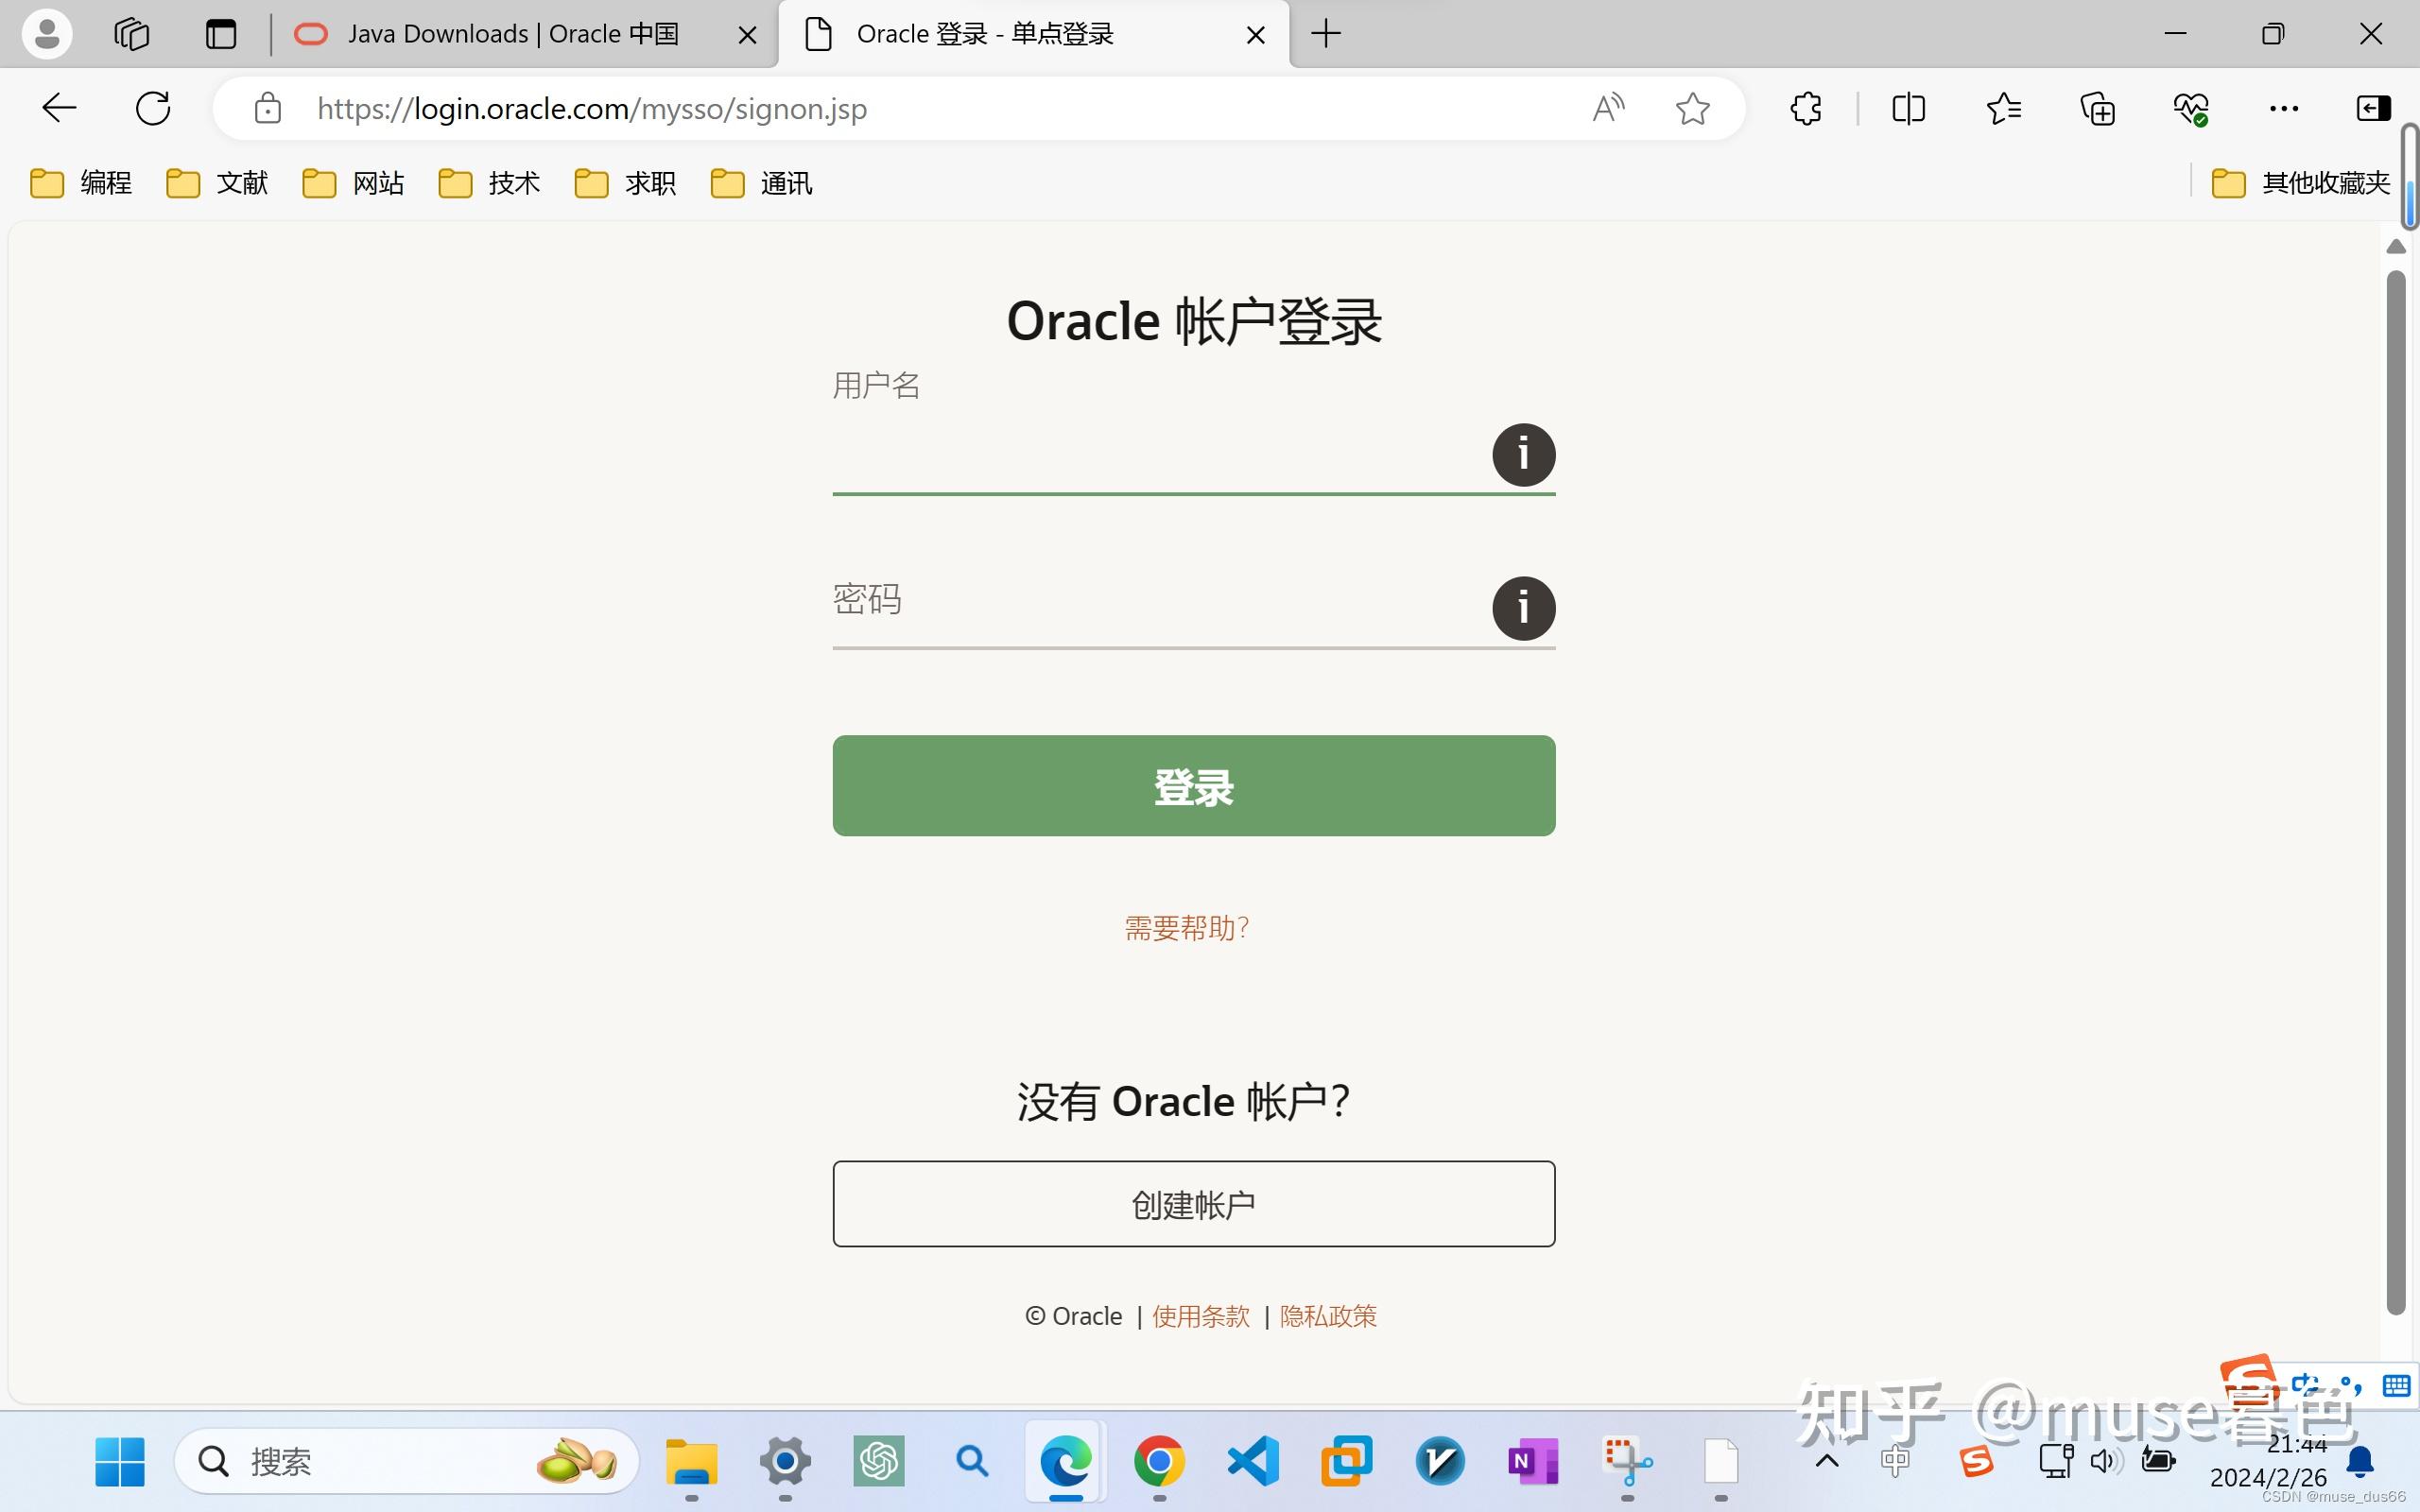Click the info icon beside the username field

point(1523,454)
